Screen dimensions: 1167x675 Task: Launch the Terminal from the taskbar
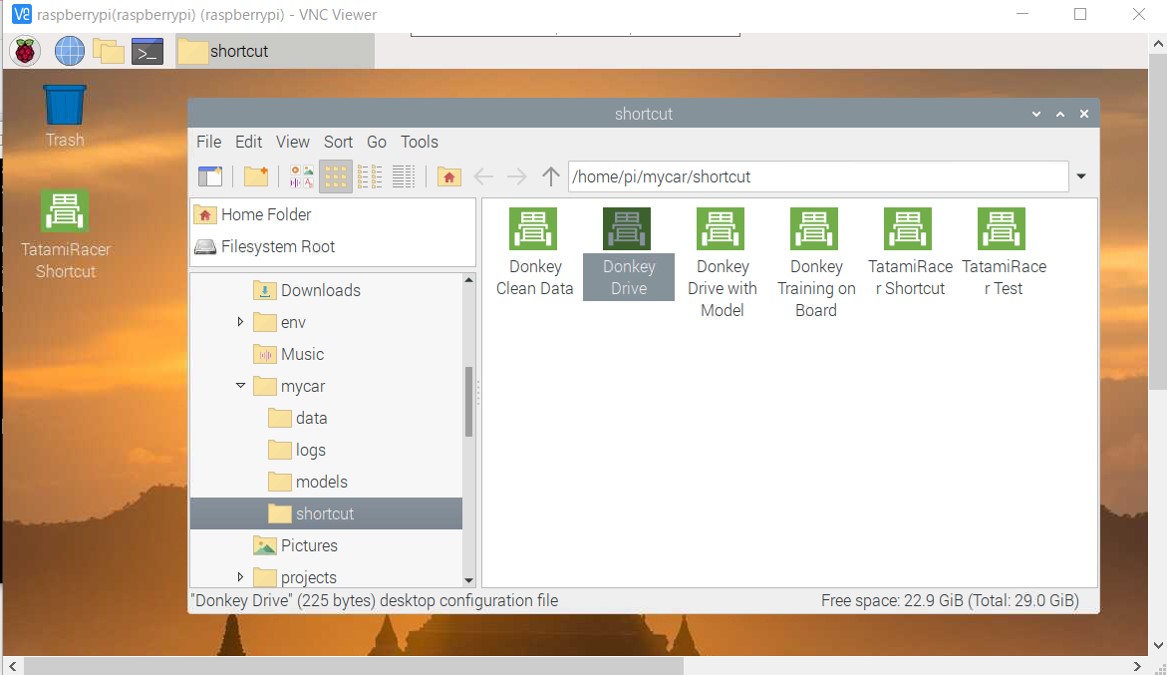pos(147,51)
